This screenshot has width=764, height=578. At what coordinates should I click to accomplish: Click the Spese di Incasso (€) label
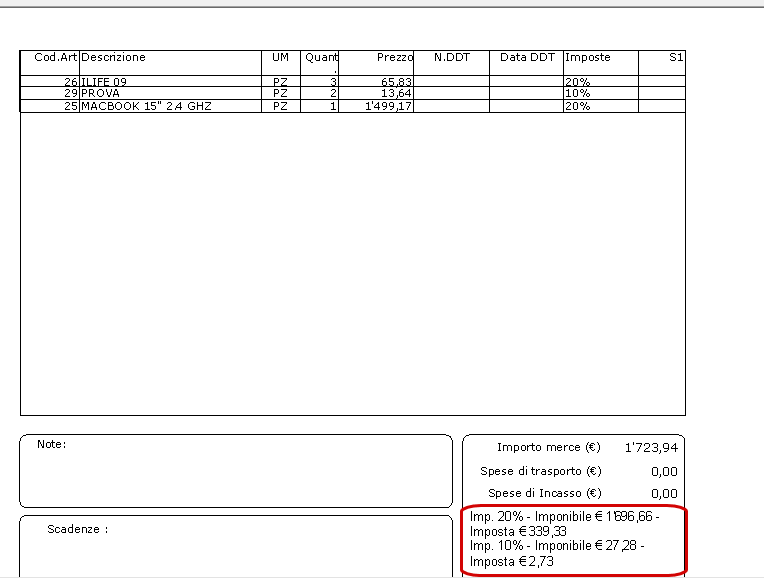click(x=545, y=493)
